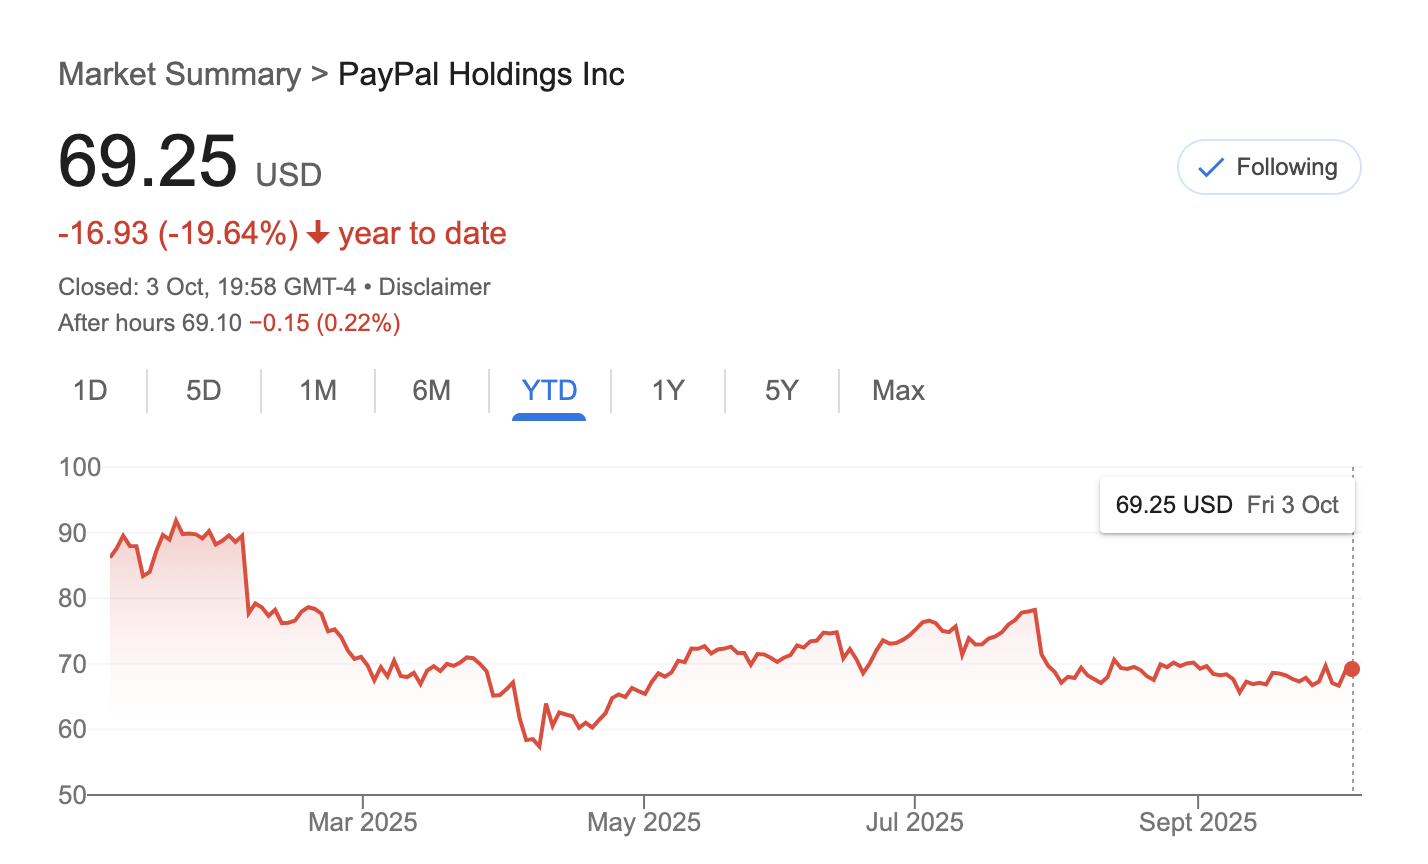Select the 5D time range
This screenshot has width=1428, height=864.
pos(203,391)
